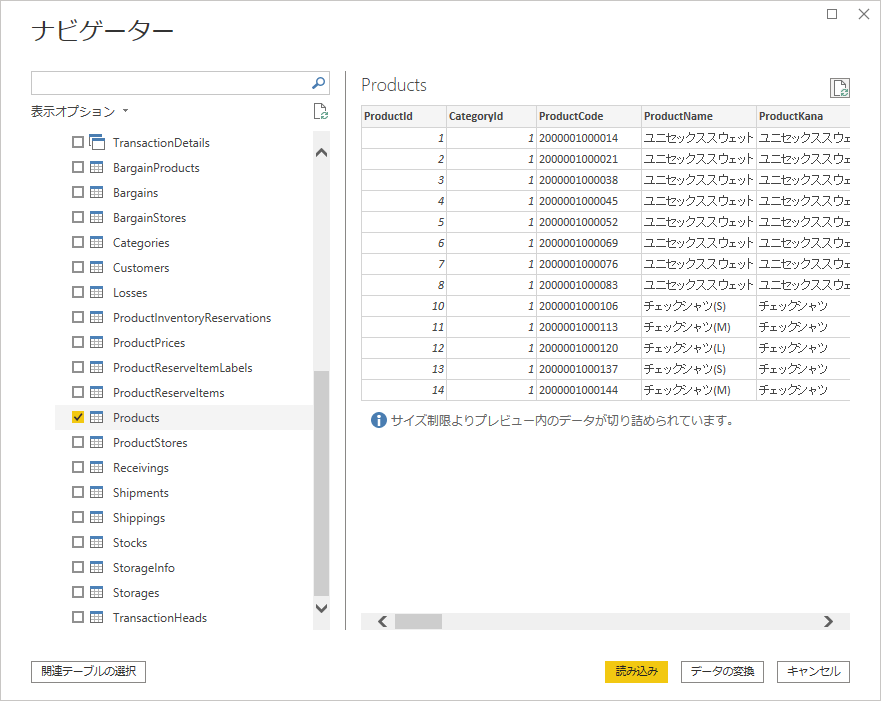Click the horizontal scrollbar thumb in preview
The height and width of the screenshot is (701, 881).
pyautogui.click(x=418, y=621)
